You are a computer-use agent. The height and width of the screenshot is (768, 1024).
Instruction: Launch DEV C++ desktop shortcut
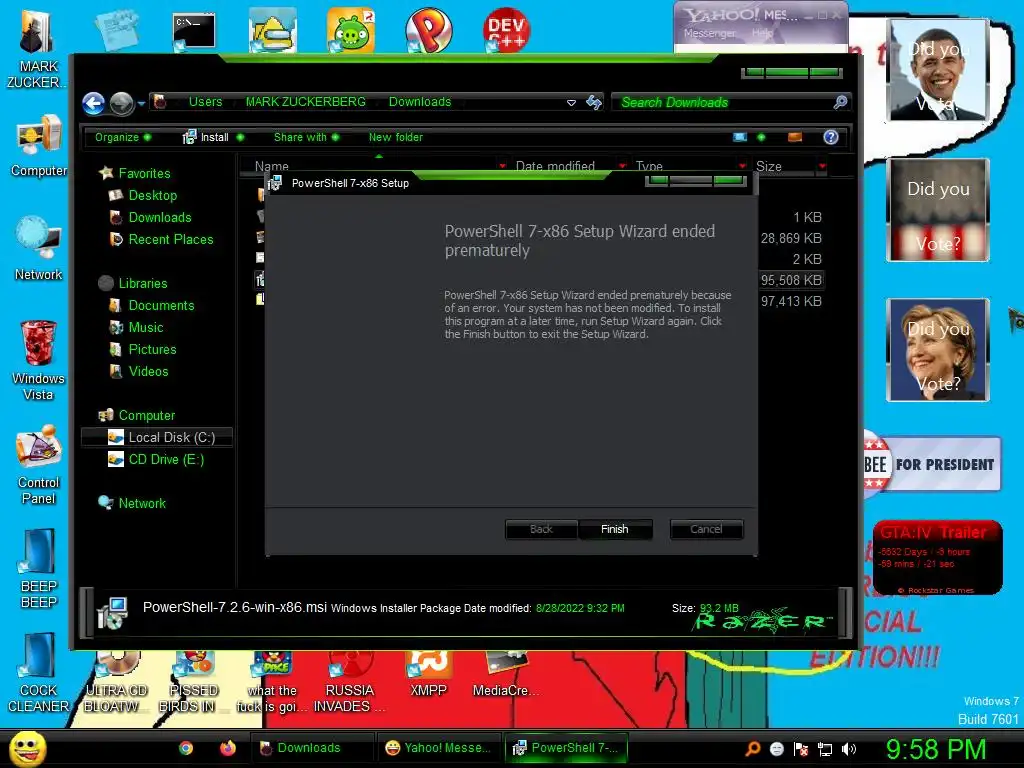[506, 30]
